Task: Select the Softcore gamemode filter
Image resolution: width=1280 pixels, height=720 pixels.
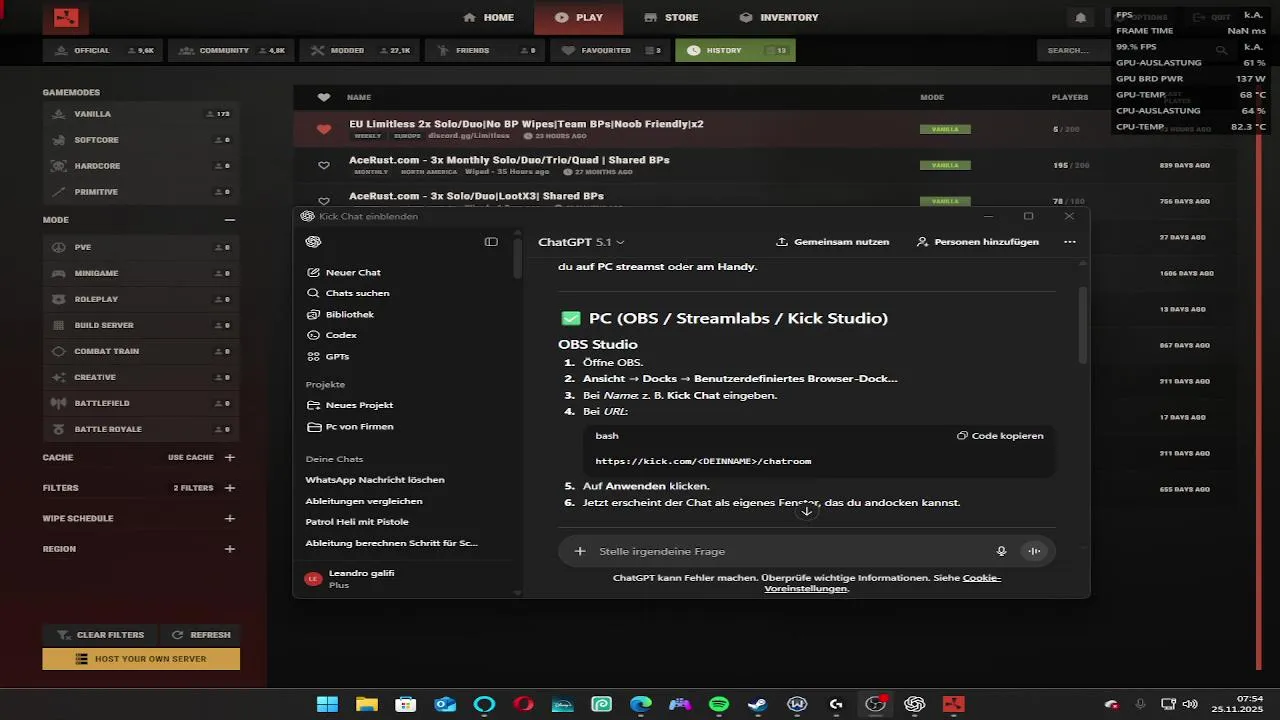Action: coord(141,140)
